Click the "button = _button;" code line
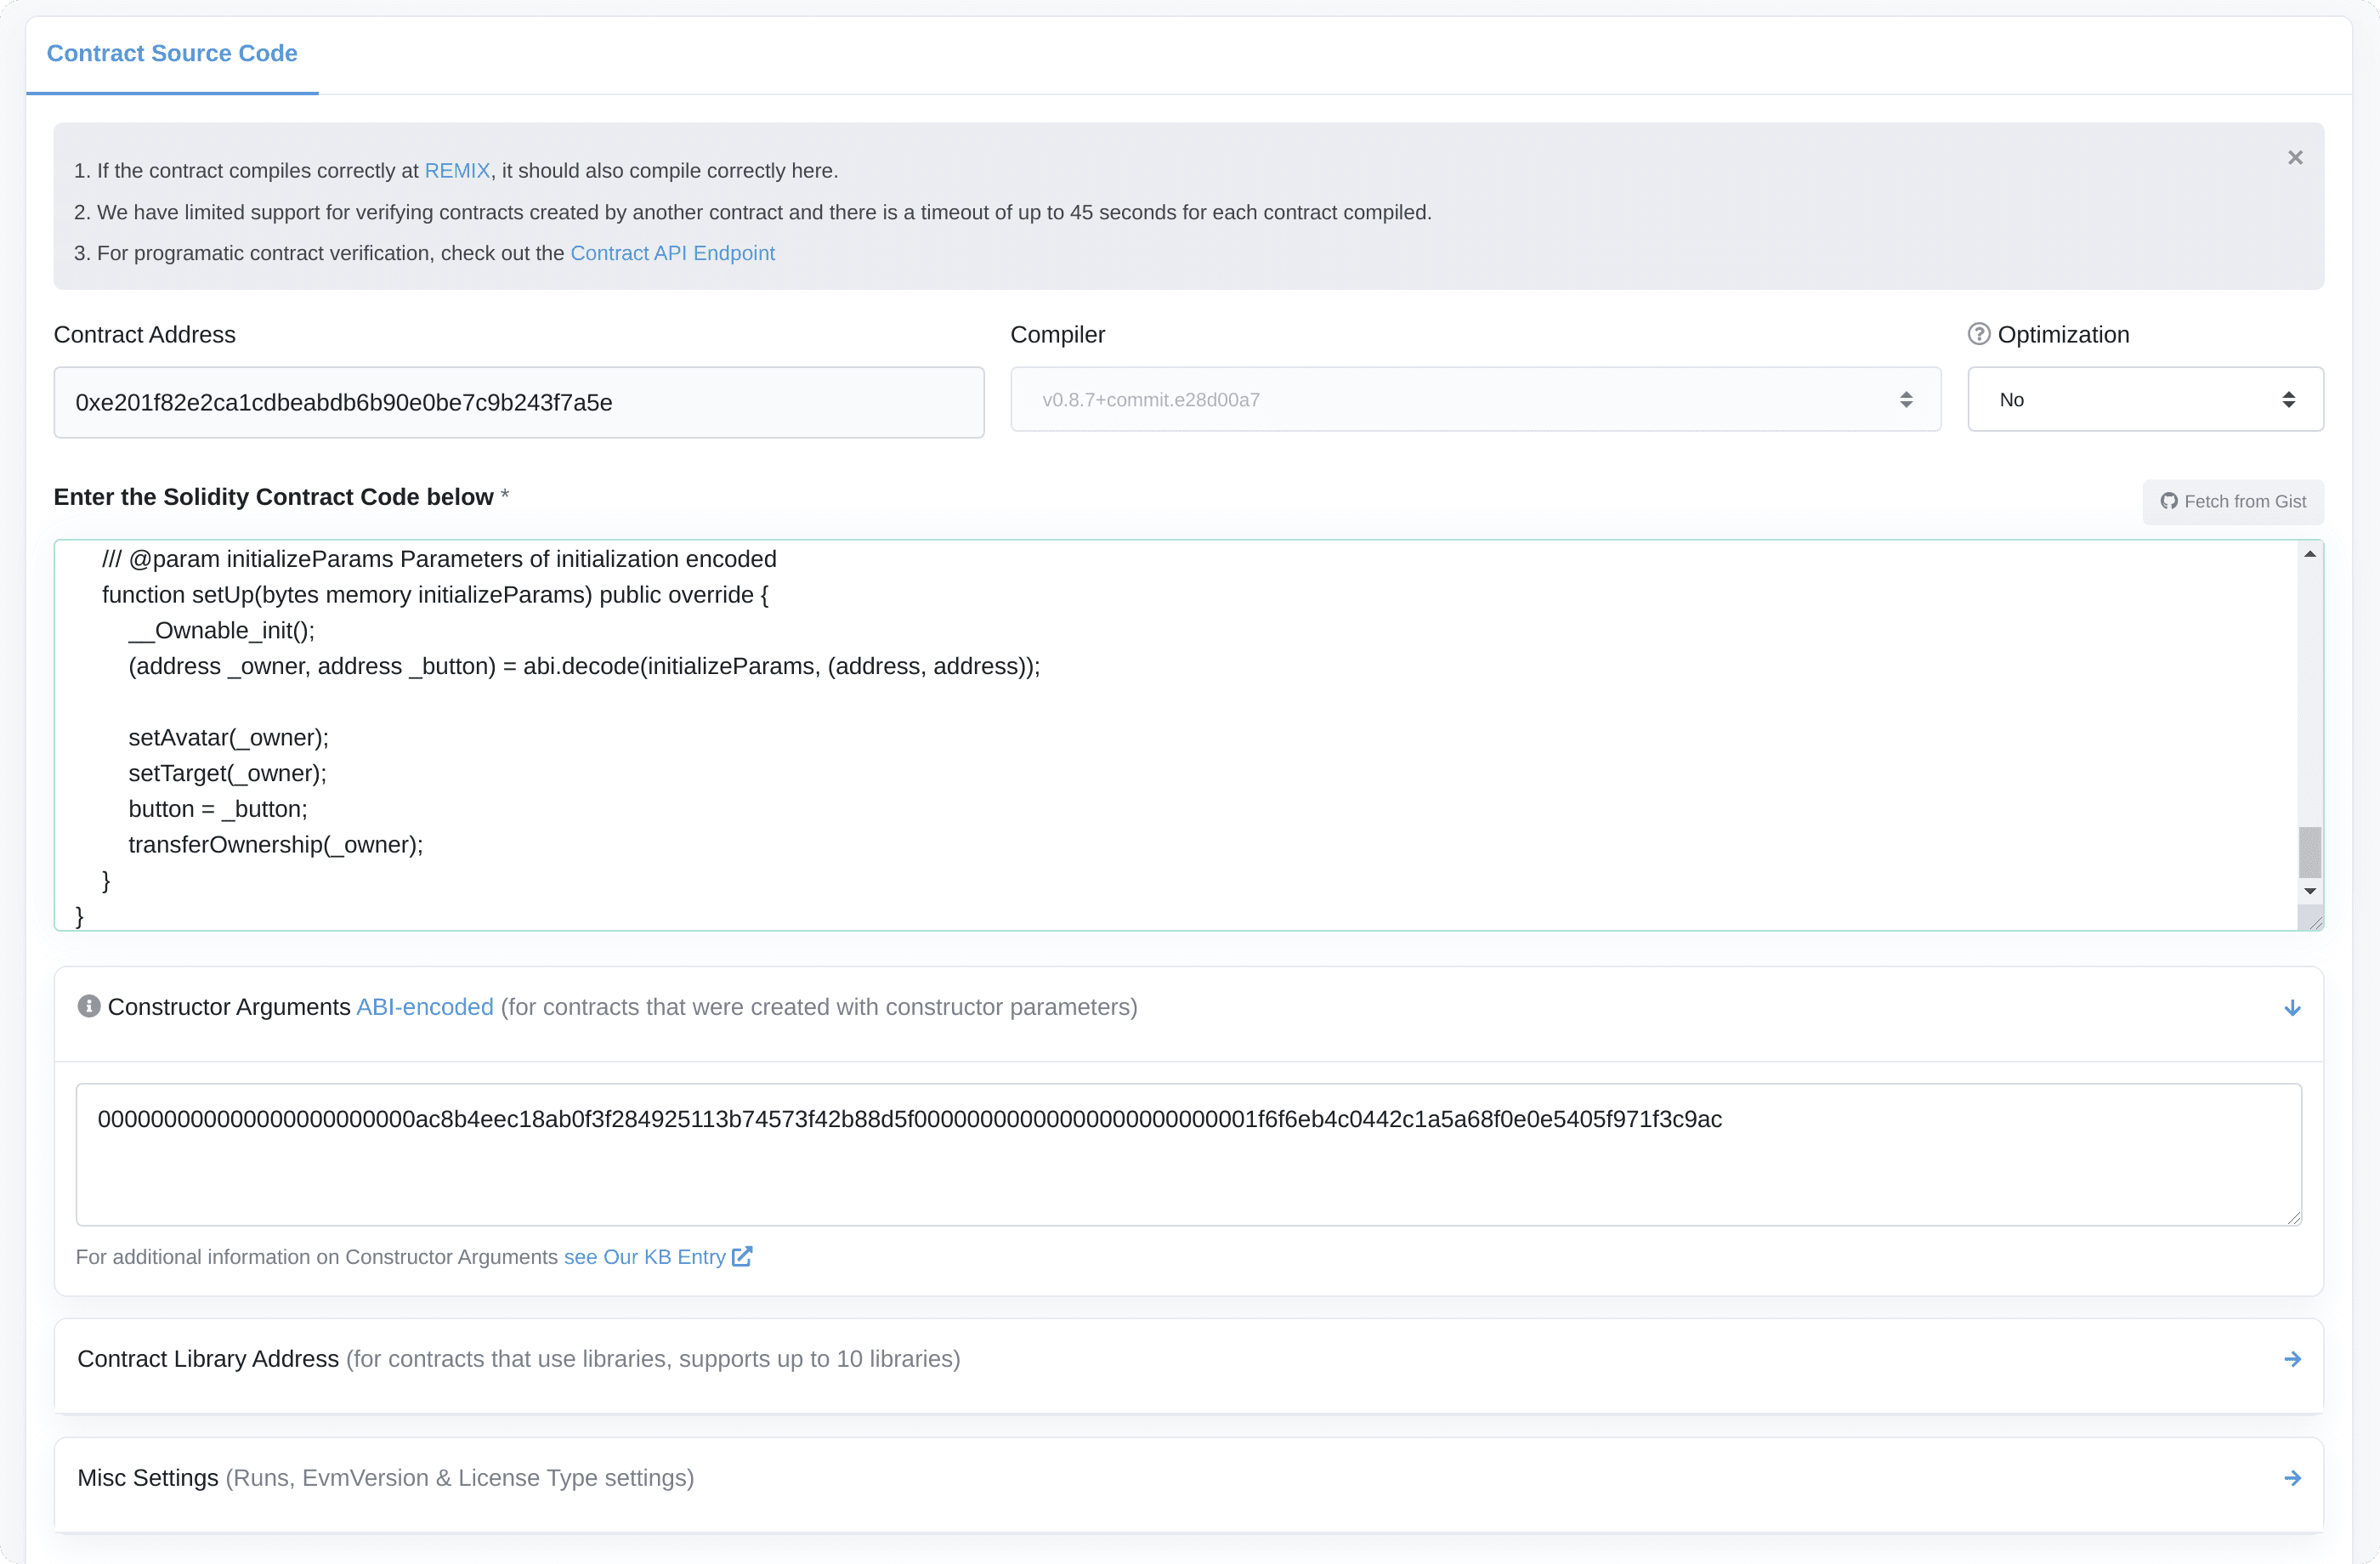The height and width of the screenshot is (1564, 2380). [x=218, y=809]
